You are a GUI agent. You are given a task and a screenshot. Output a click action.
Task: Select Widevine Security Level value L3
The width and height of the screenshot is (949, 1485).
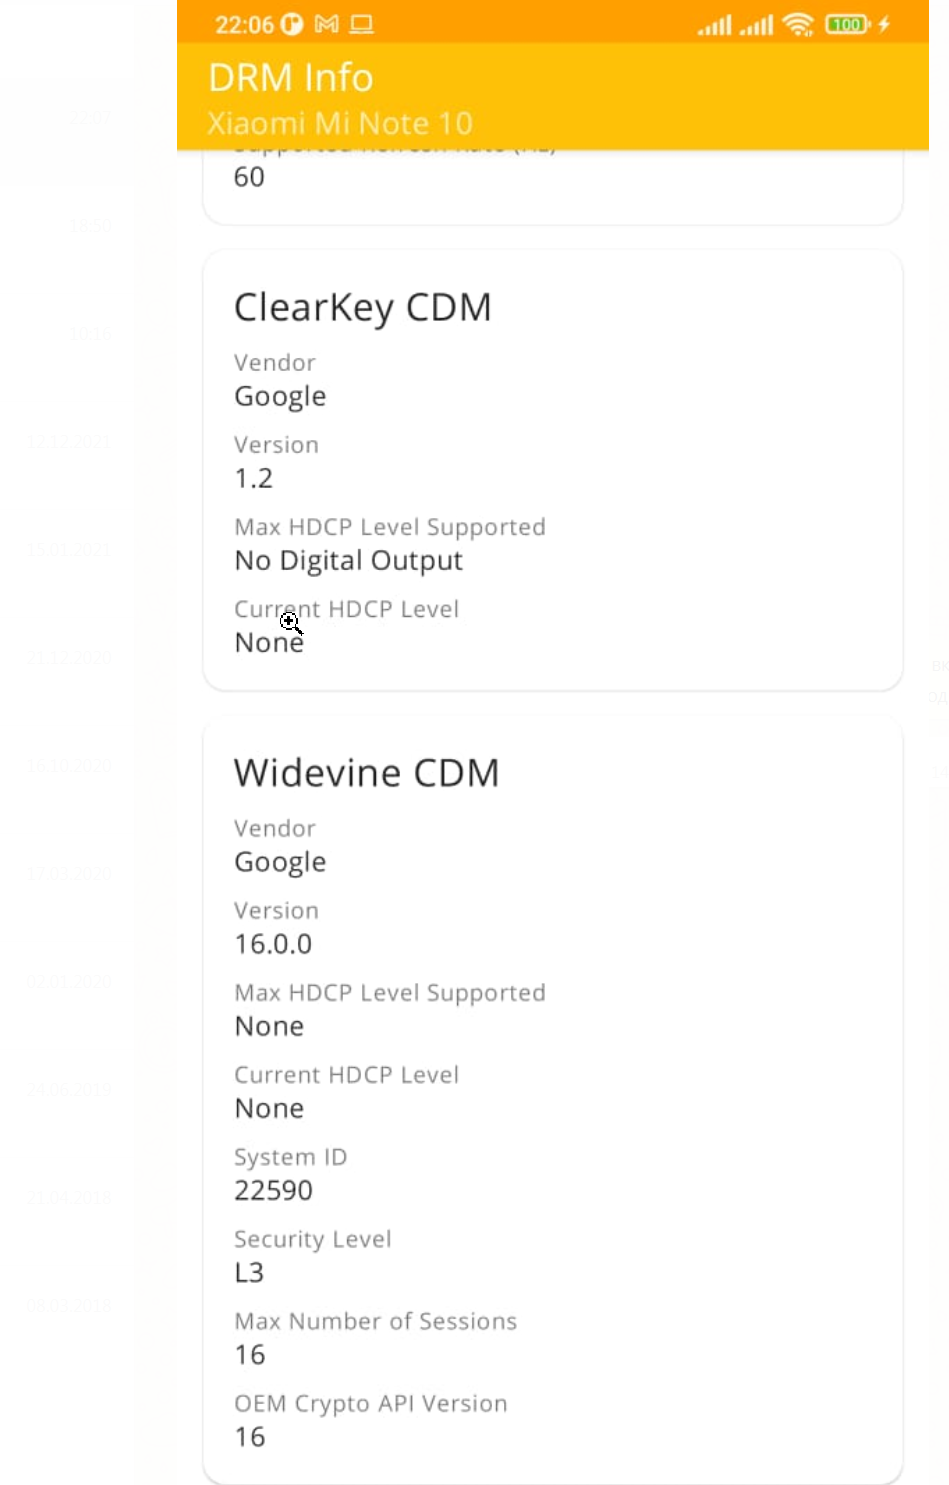click(249, 1272)
